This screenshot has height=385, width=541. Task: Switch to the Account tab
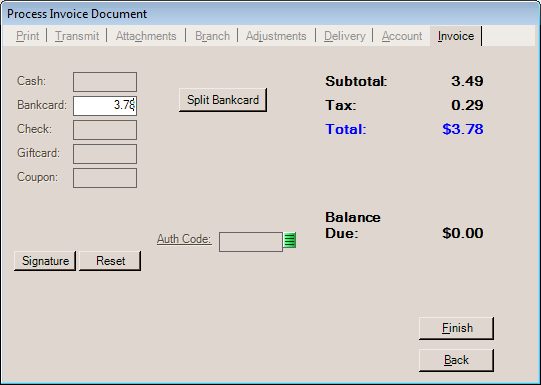[402, 36]
